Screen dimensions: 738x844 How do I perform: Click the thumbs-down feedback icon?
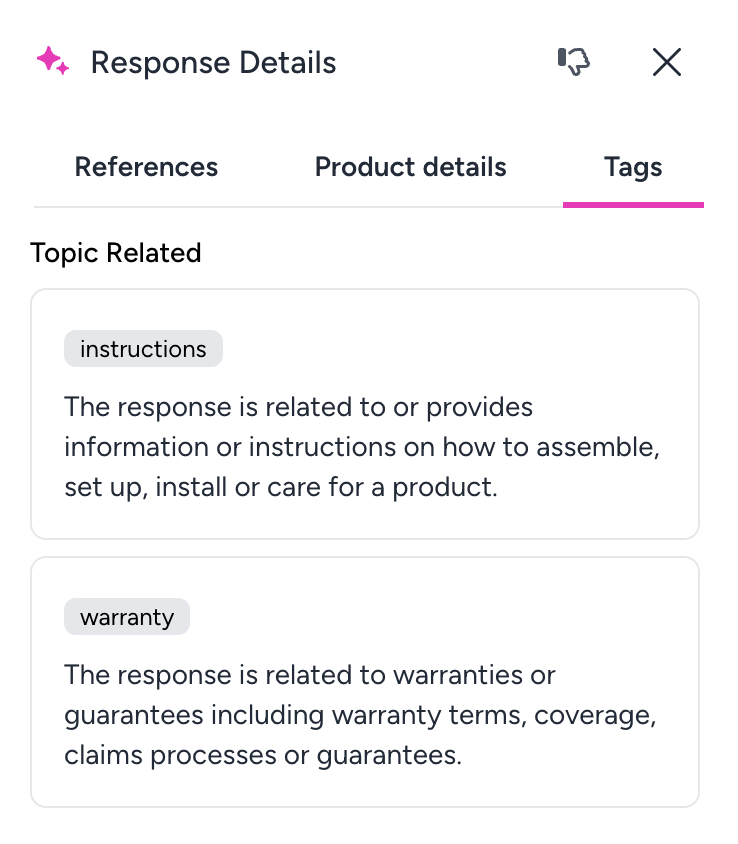click(x=573, y=62)
